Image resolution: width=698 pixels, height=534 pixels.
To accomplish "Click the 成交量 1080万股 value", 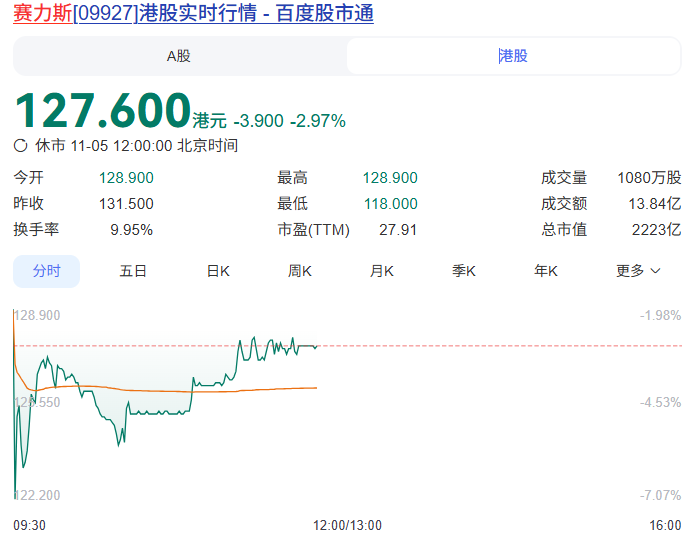I will (649, 178).
